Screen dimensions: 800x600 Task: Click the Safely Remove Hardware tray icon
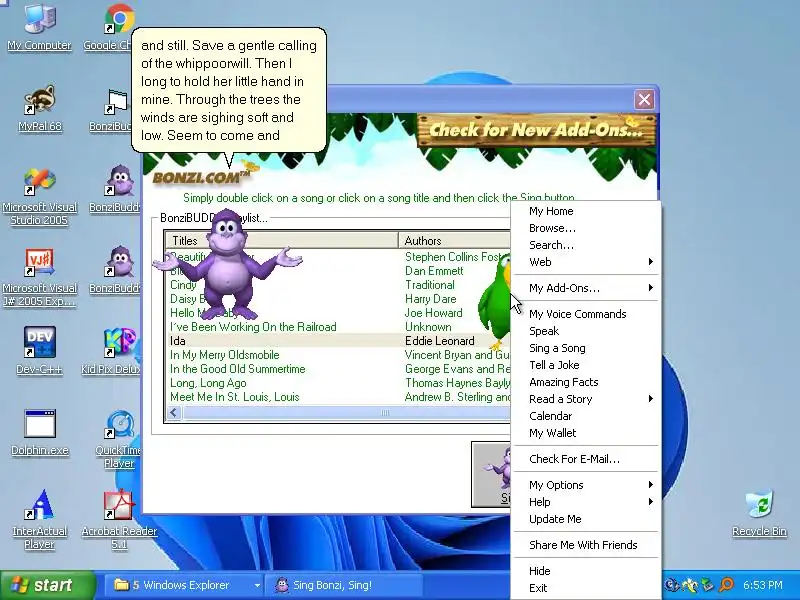coord(708,585)
